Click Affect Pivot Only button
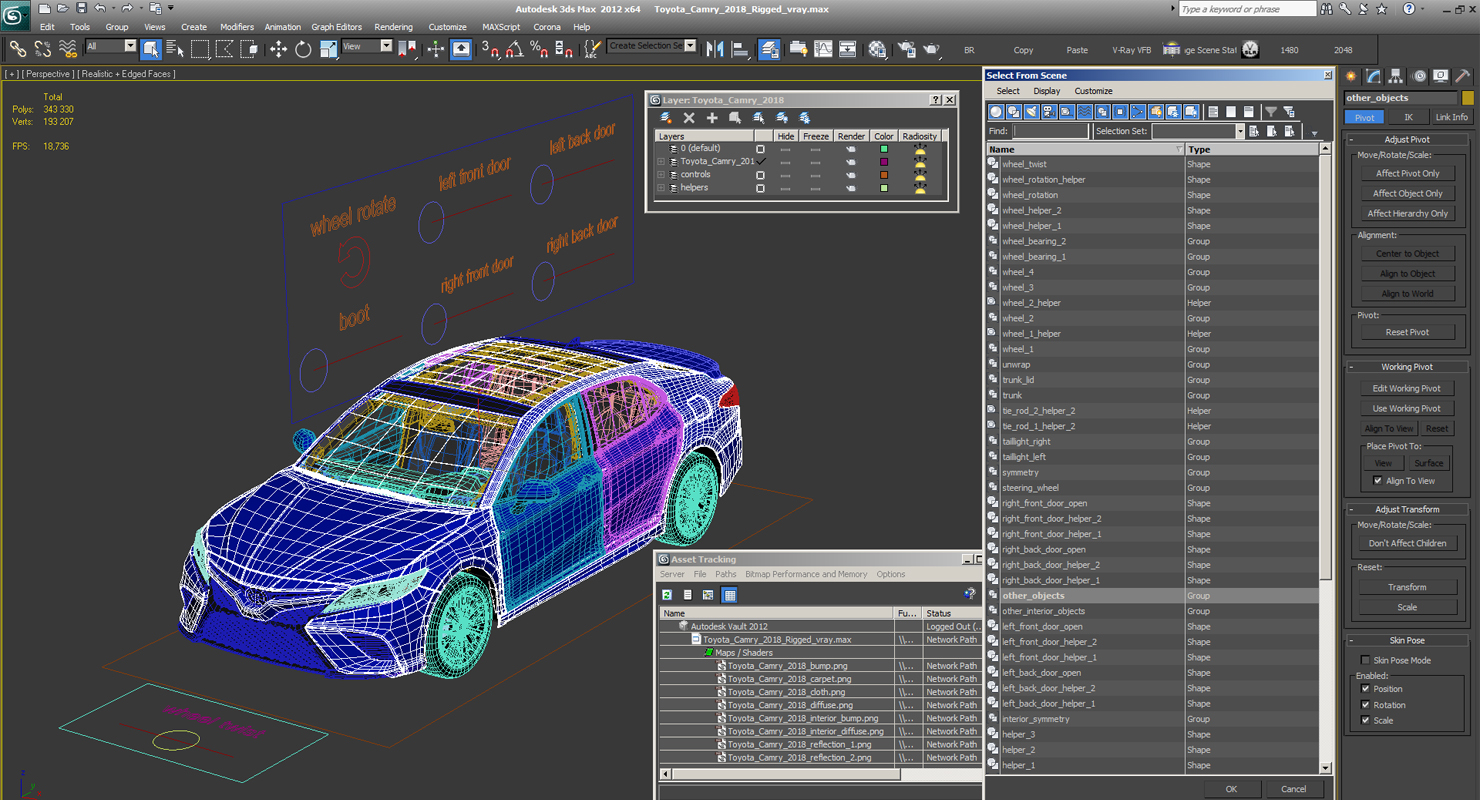This screenshot has width=1480, height=800. click(x=1407, y=174)
